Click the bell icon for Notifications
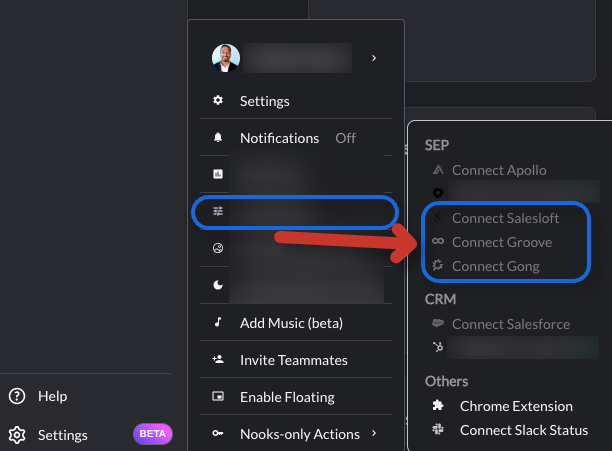 click(218, 137)
